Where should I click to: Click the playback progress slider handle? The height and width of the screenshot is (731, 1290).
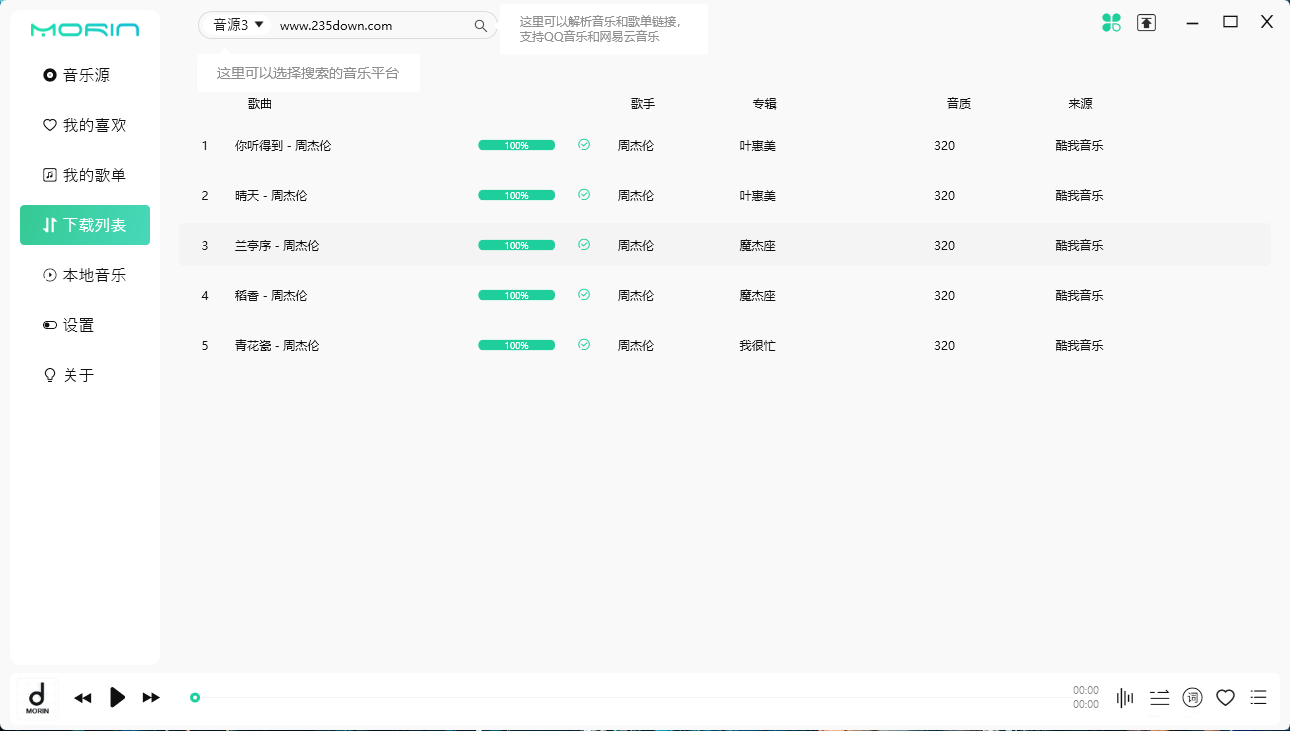click(x=195, y=698)
